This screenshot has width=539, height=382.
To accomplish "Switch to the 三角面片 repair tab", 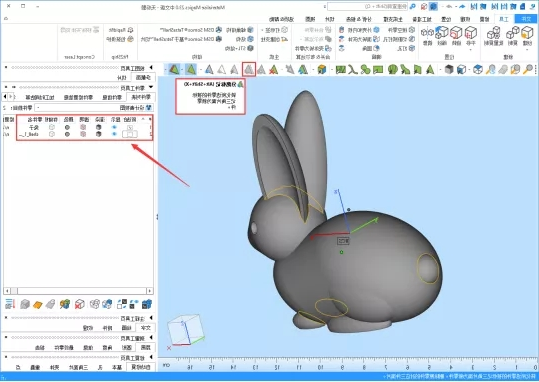I will [x=78, y=367].
